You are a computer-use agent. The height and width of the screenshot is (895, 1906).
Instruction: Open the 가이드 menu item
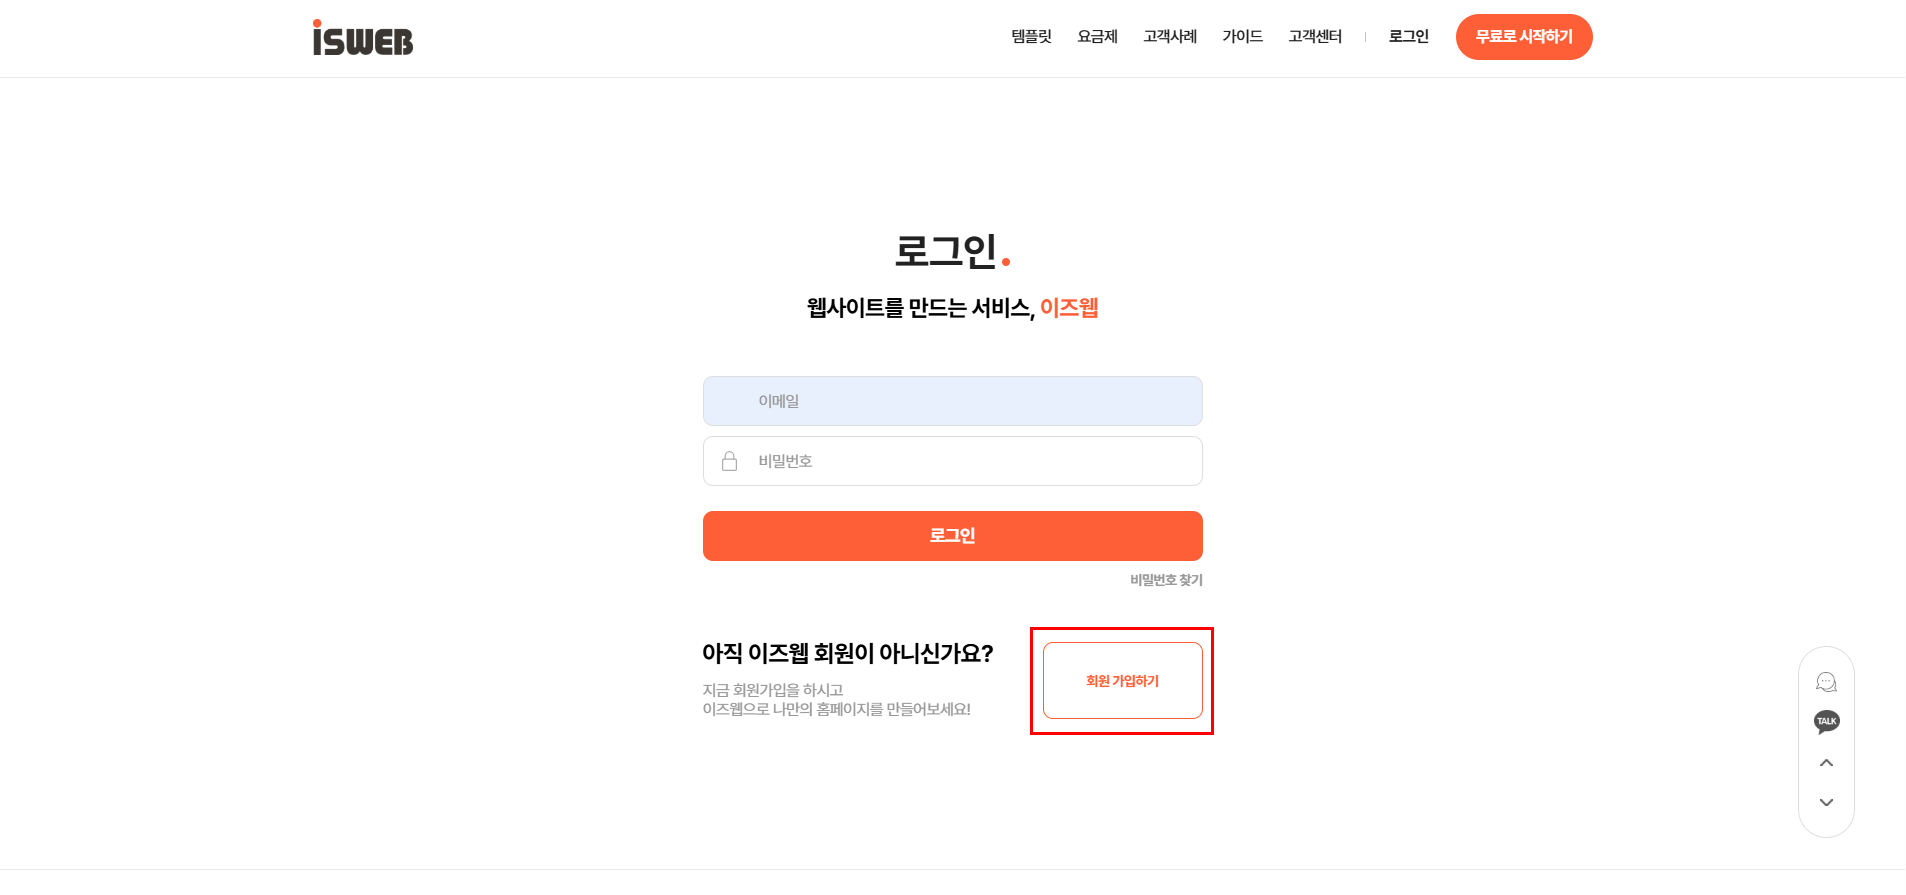[x=1242, y=37]
